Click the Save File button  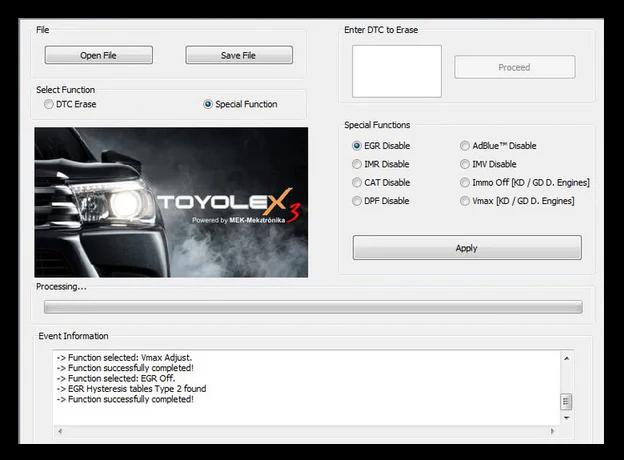[239, 55]
